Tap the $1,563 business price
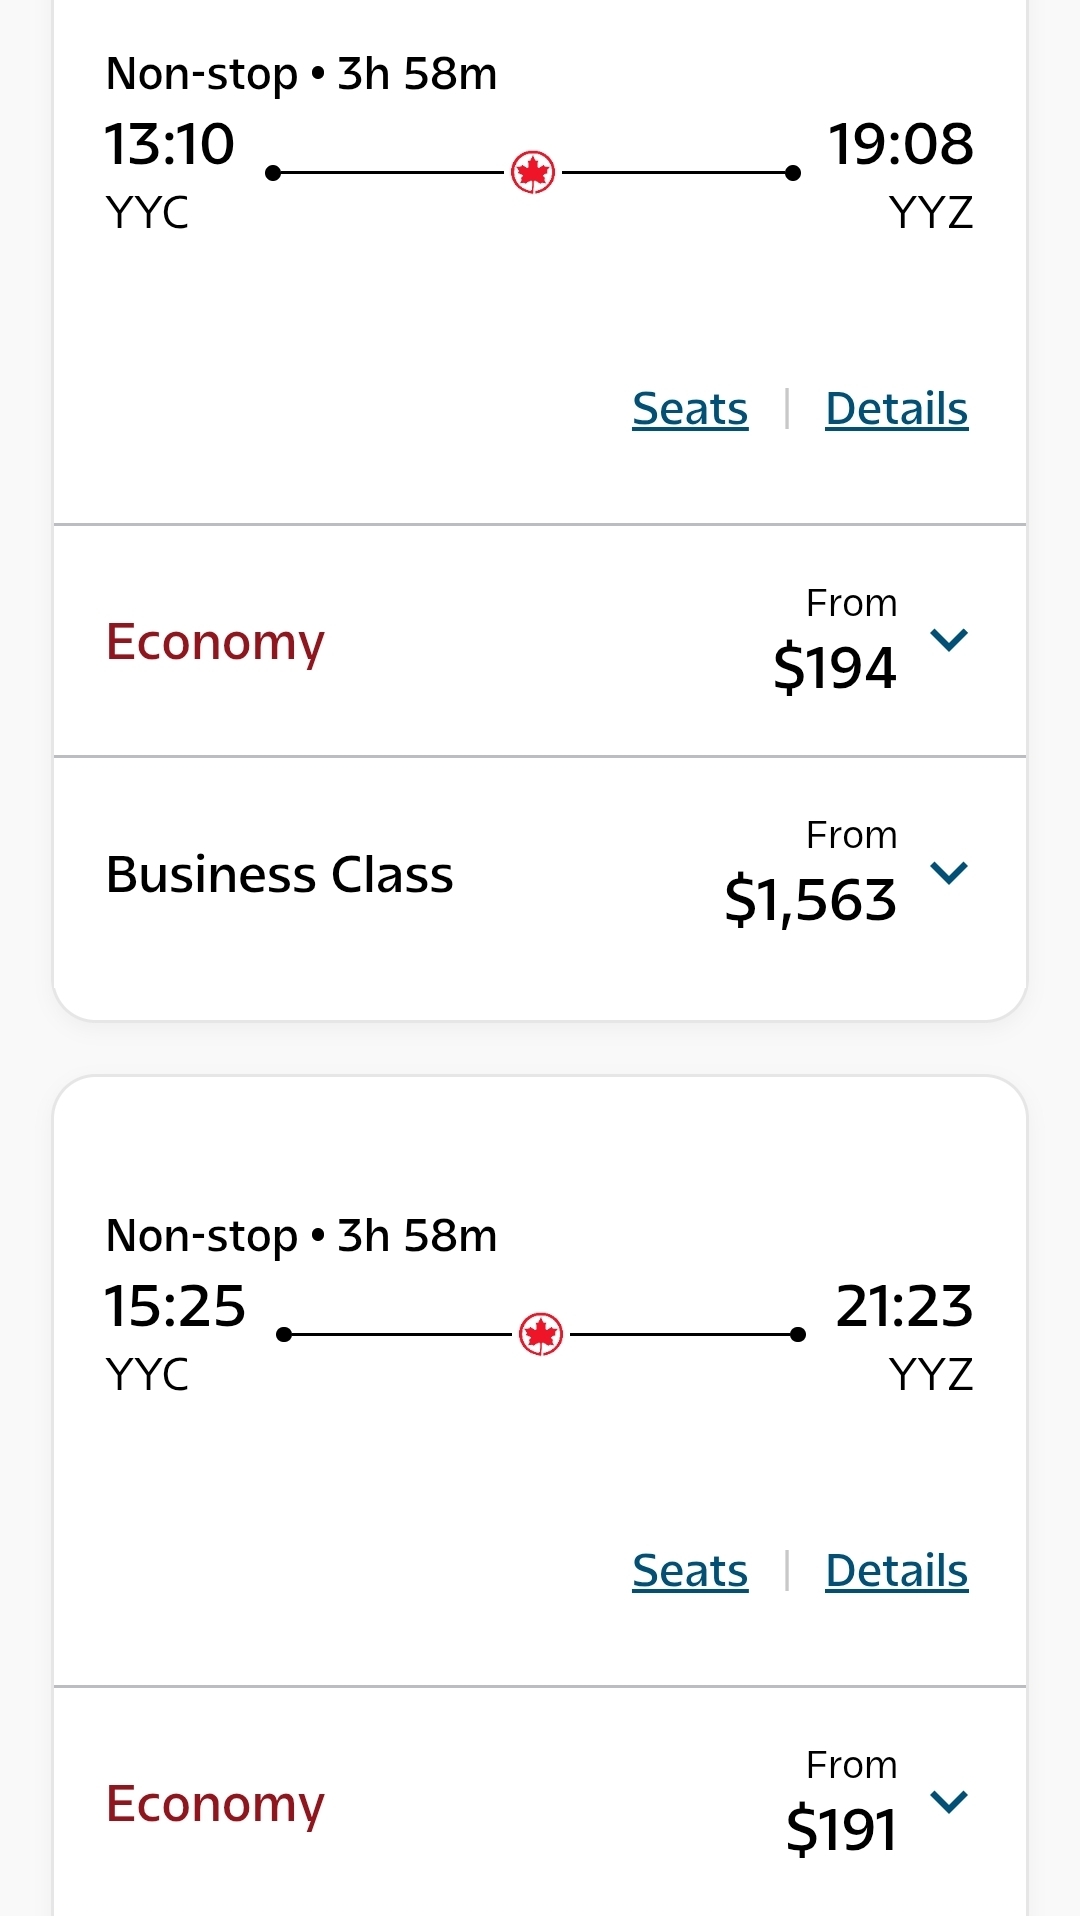This screenshot has width=1080, height=1916. click(x=810, y=900)
